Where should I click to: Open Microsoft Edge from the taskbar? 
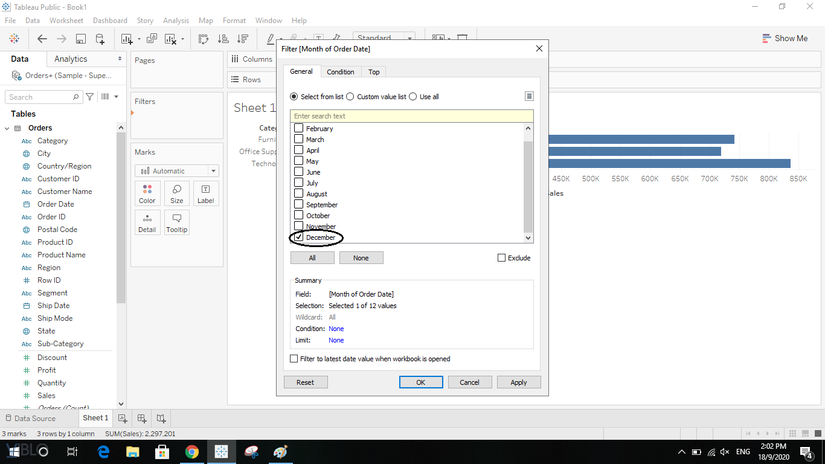pyautogui.click(x=103, y=452)
